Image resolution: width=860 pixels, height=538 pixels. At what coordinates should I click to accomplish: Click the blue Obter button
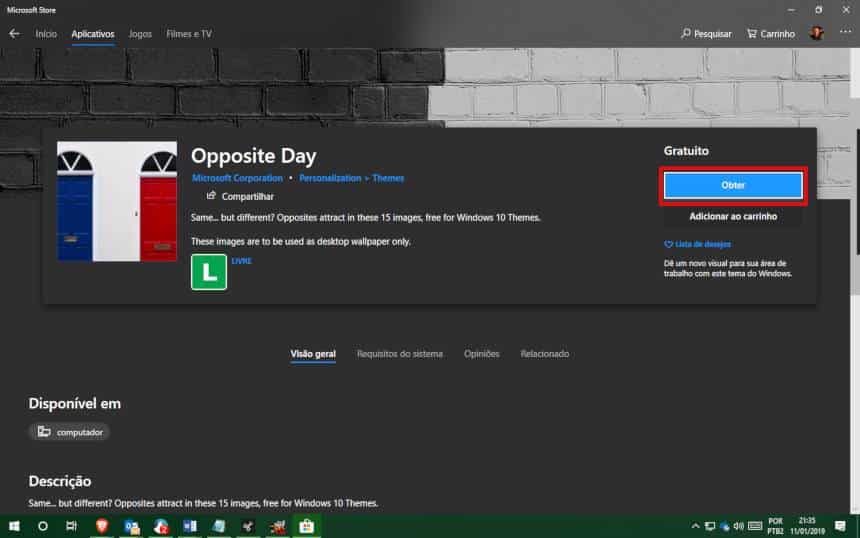click(733, 185)
